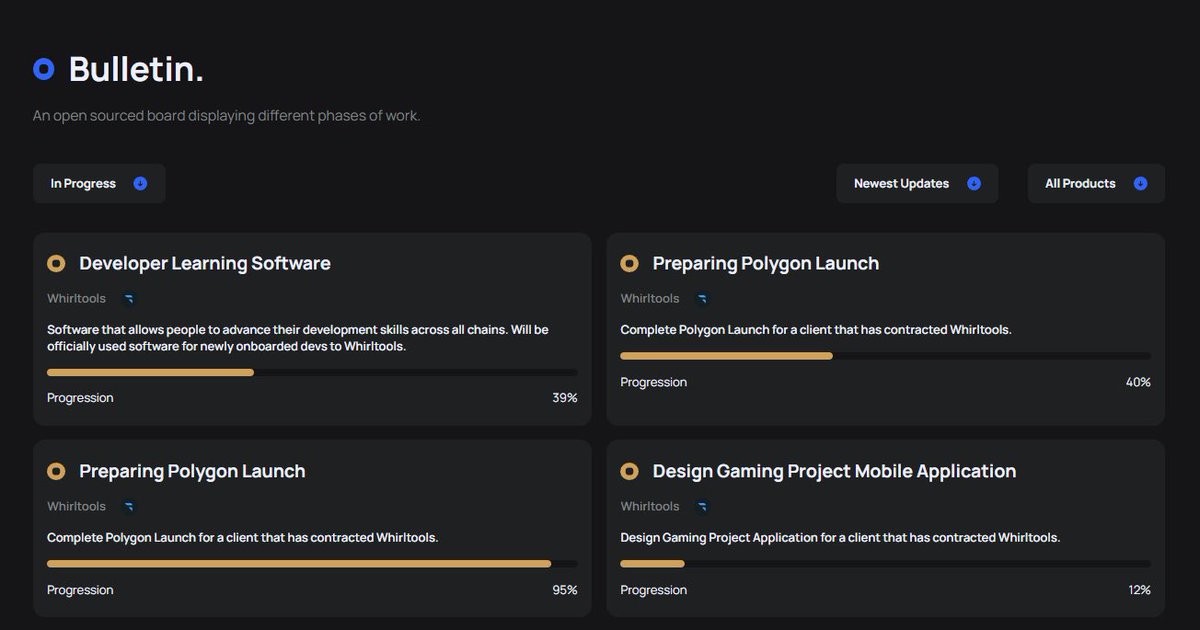Image resolution: width=1200 pixels, height=630 pixels.
Task: Open the Newest Updates dropdown arrow
Action: tap(974, 183)
